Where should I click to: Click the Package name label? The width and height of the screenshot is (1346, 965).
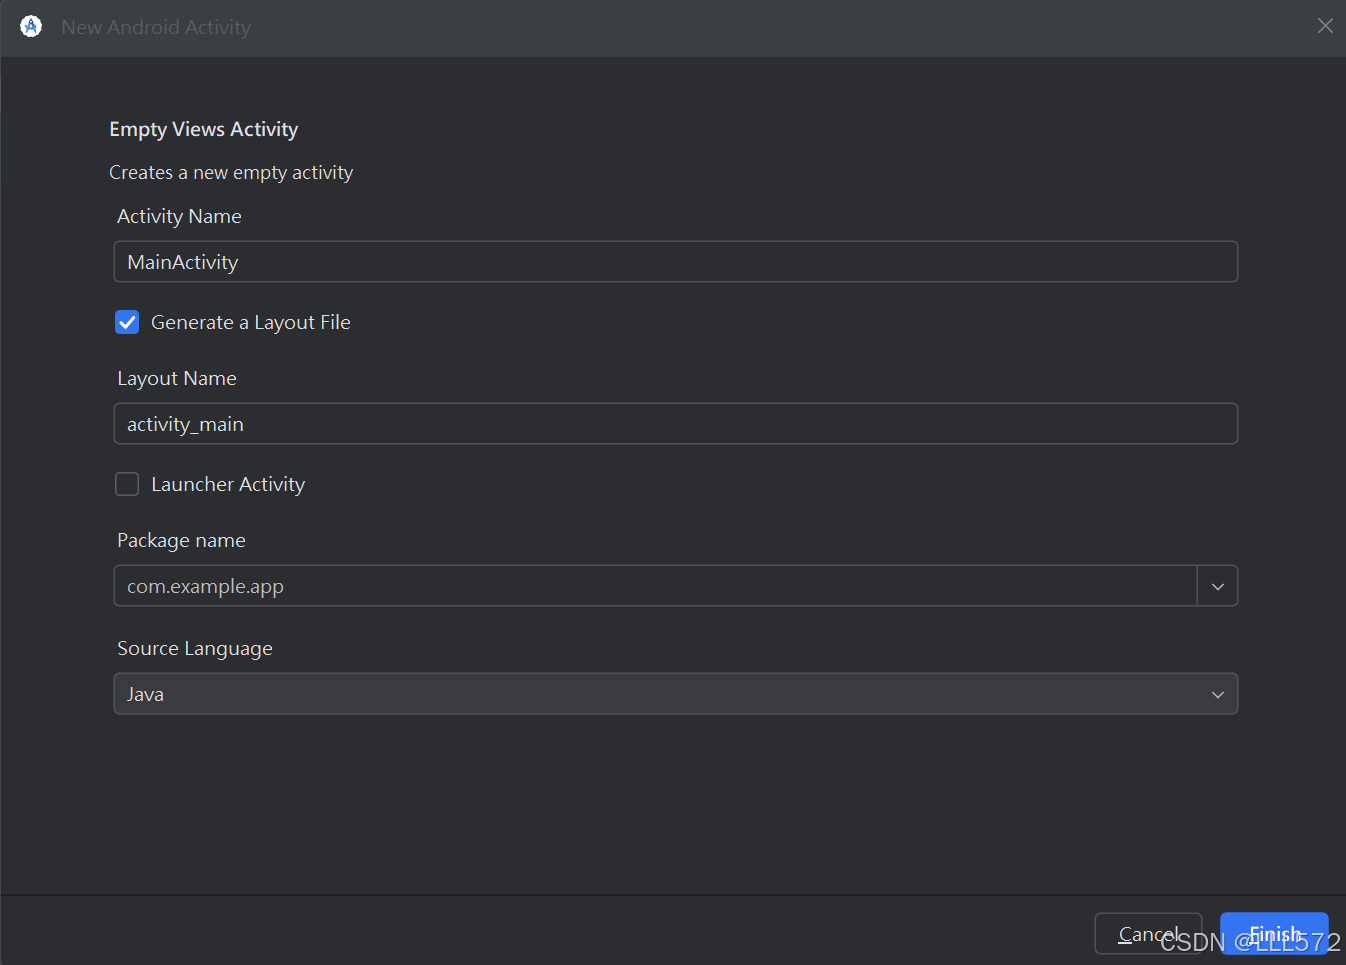181,540
